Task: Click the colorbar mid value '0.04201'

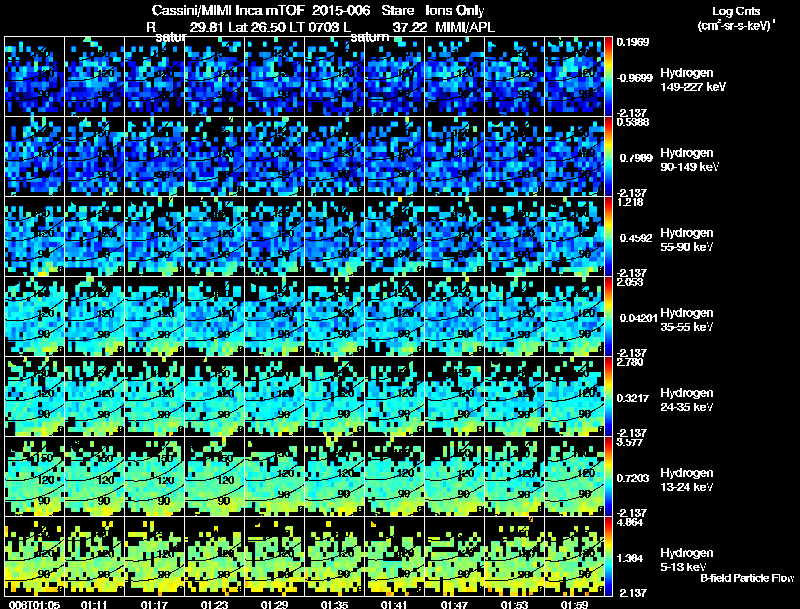Action: (x=639, y=318)
